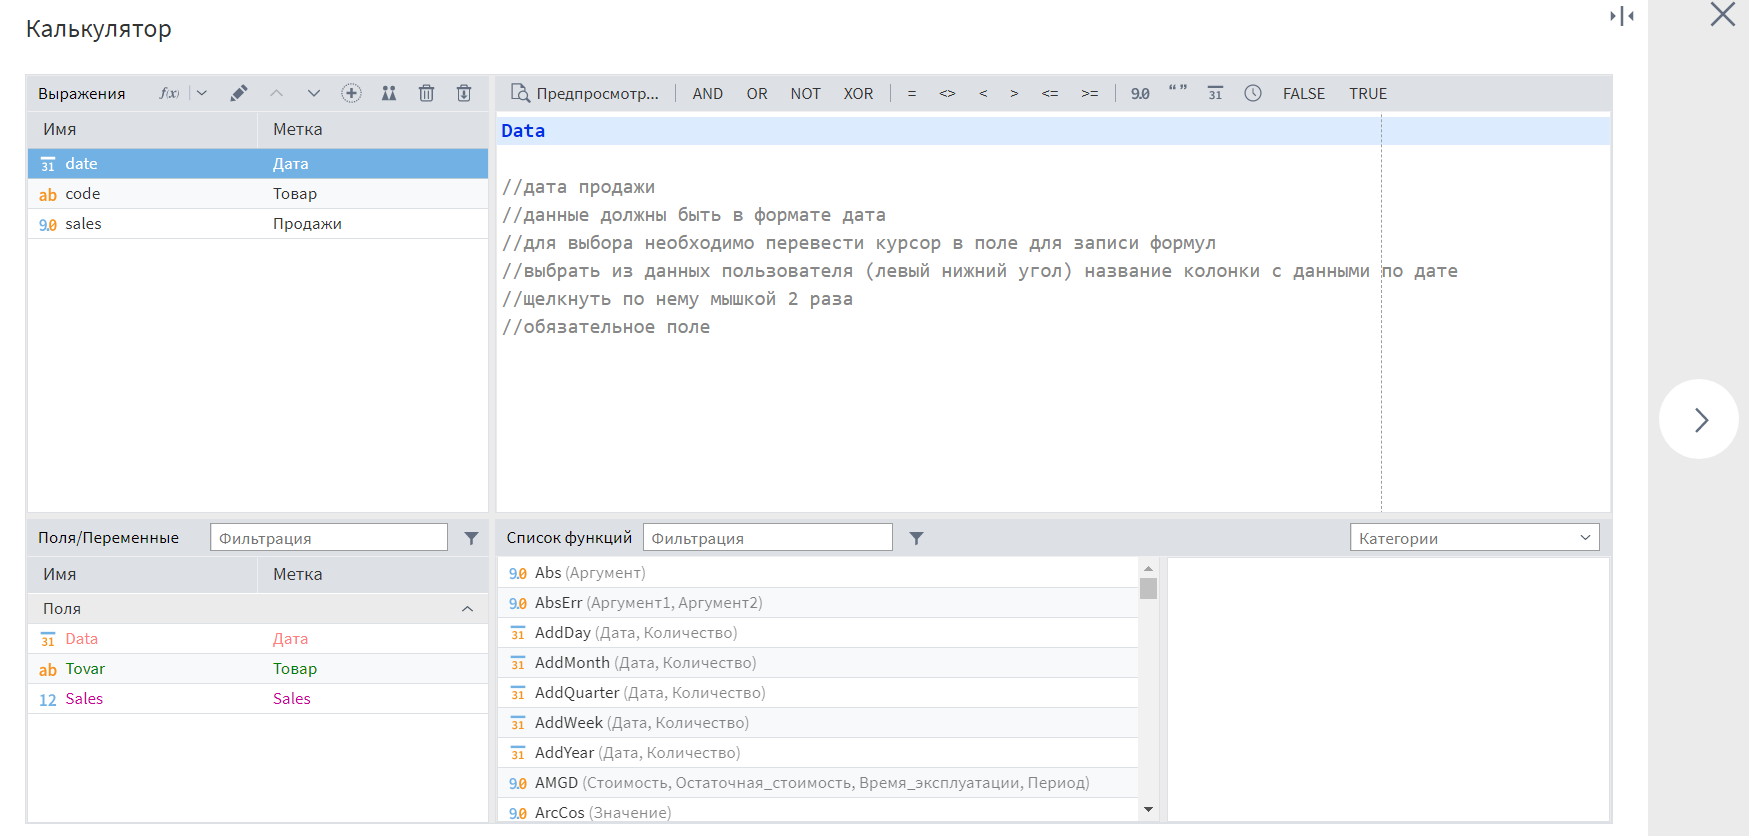Select the AddQuarter function
Viewport: 1749px width, 836px height.
coord(818,692)
